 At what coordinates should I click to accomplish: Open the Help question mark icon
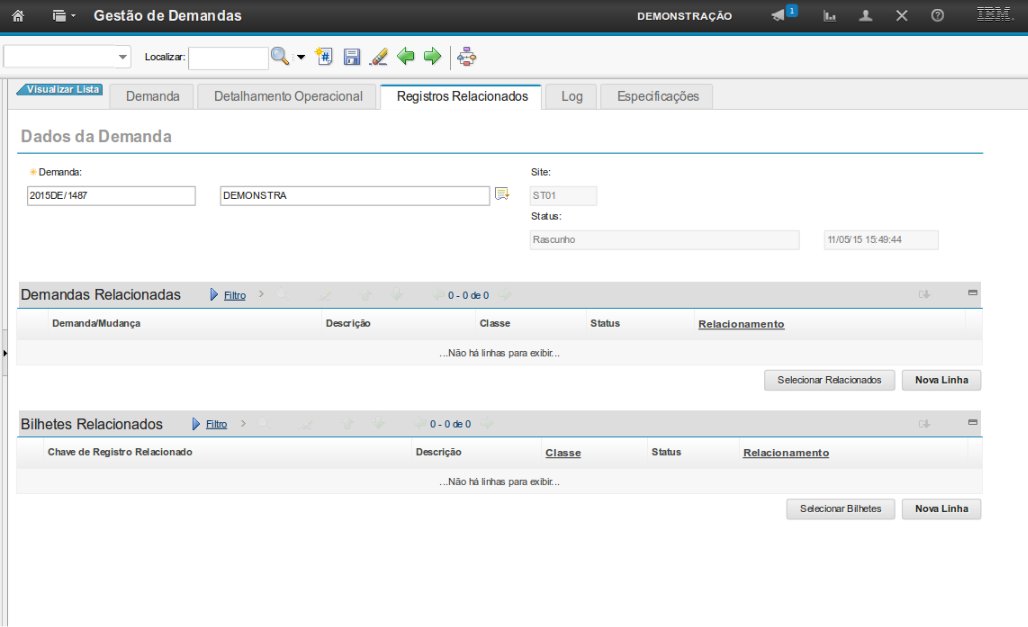tap(937, 16)
